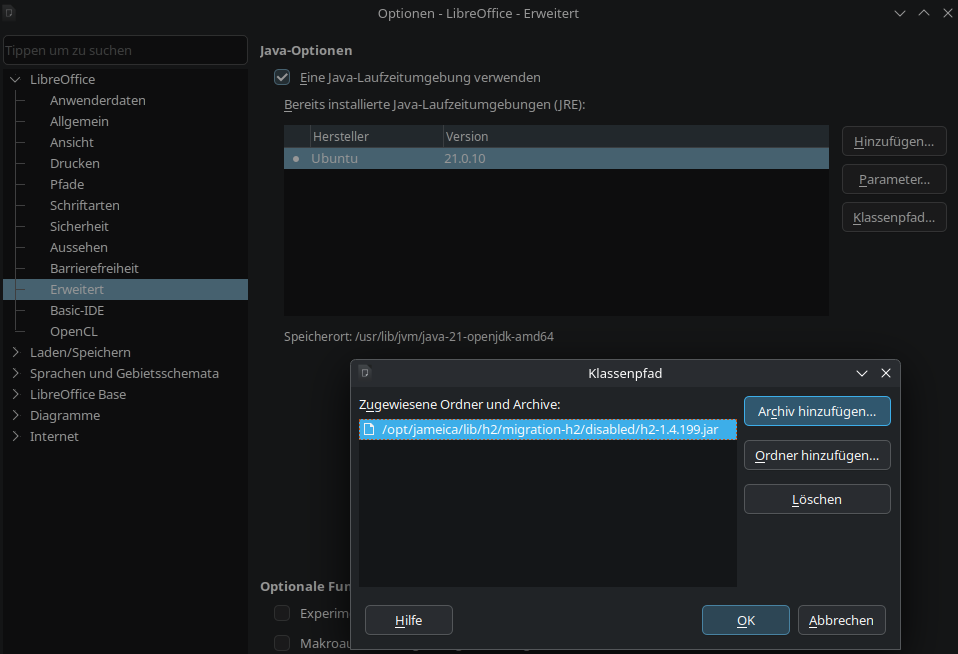Open Hilfe in the Klassenpfad dialog
The image size is (958, 654).
coord(409,620)
